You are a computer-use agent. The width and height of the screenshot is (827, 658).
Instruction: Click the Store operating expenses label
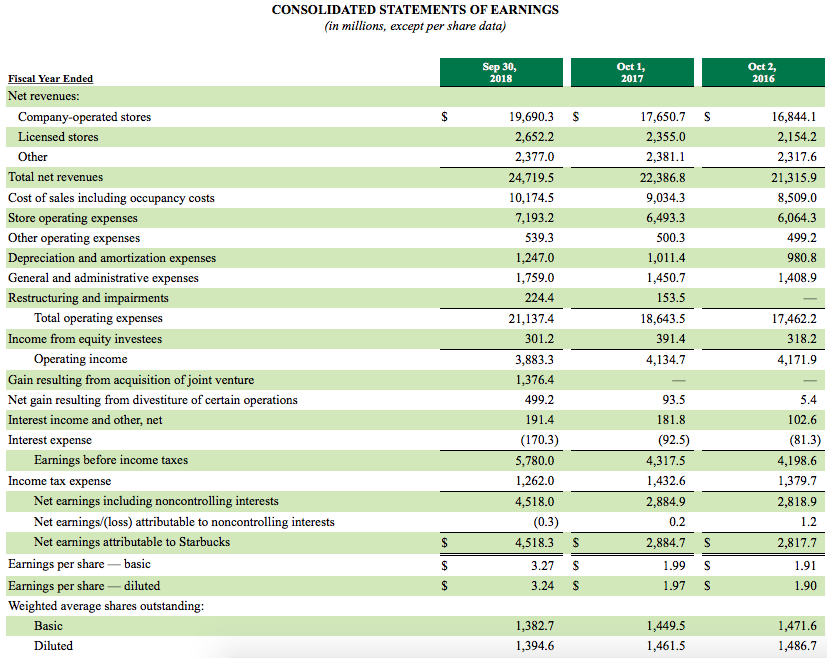click(x=72, y=217)
